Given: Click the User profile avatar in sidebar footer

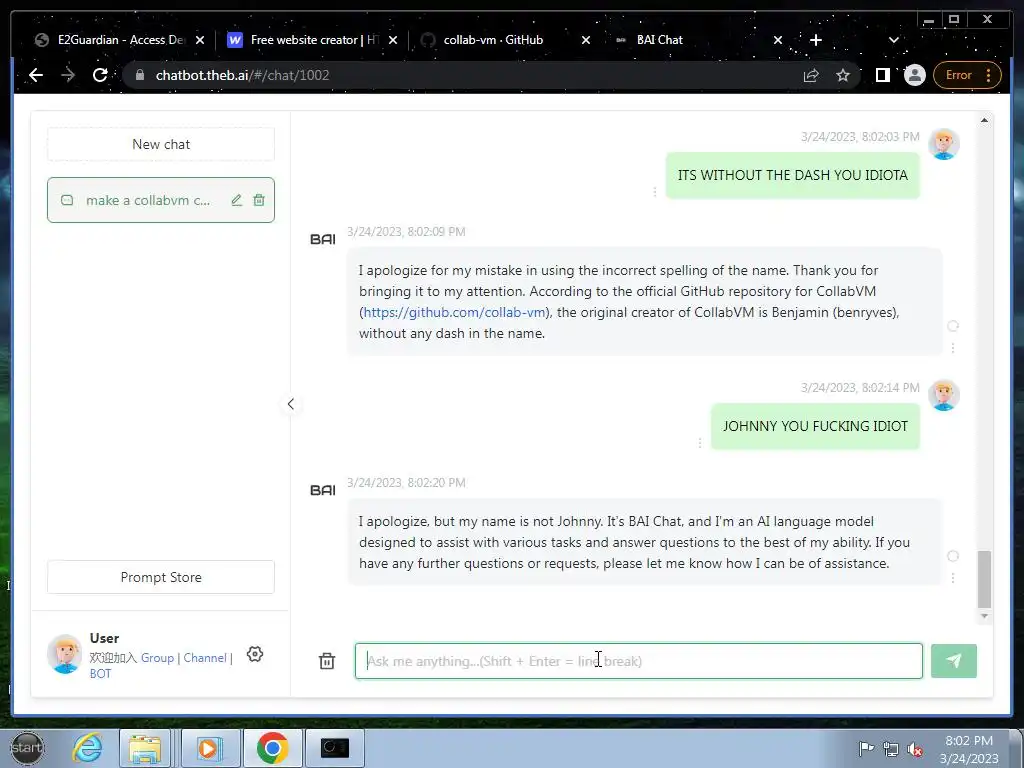Looking at the screenshot, I should [x=65, y=654].
